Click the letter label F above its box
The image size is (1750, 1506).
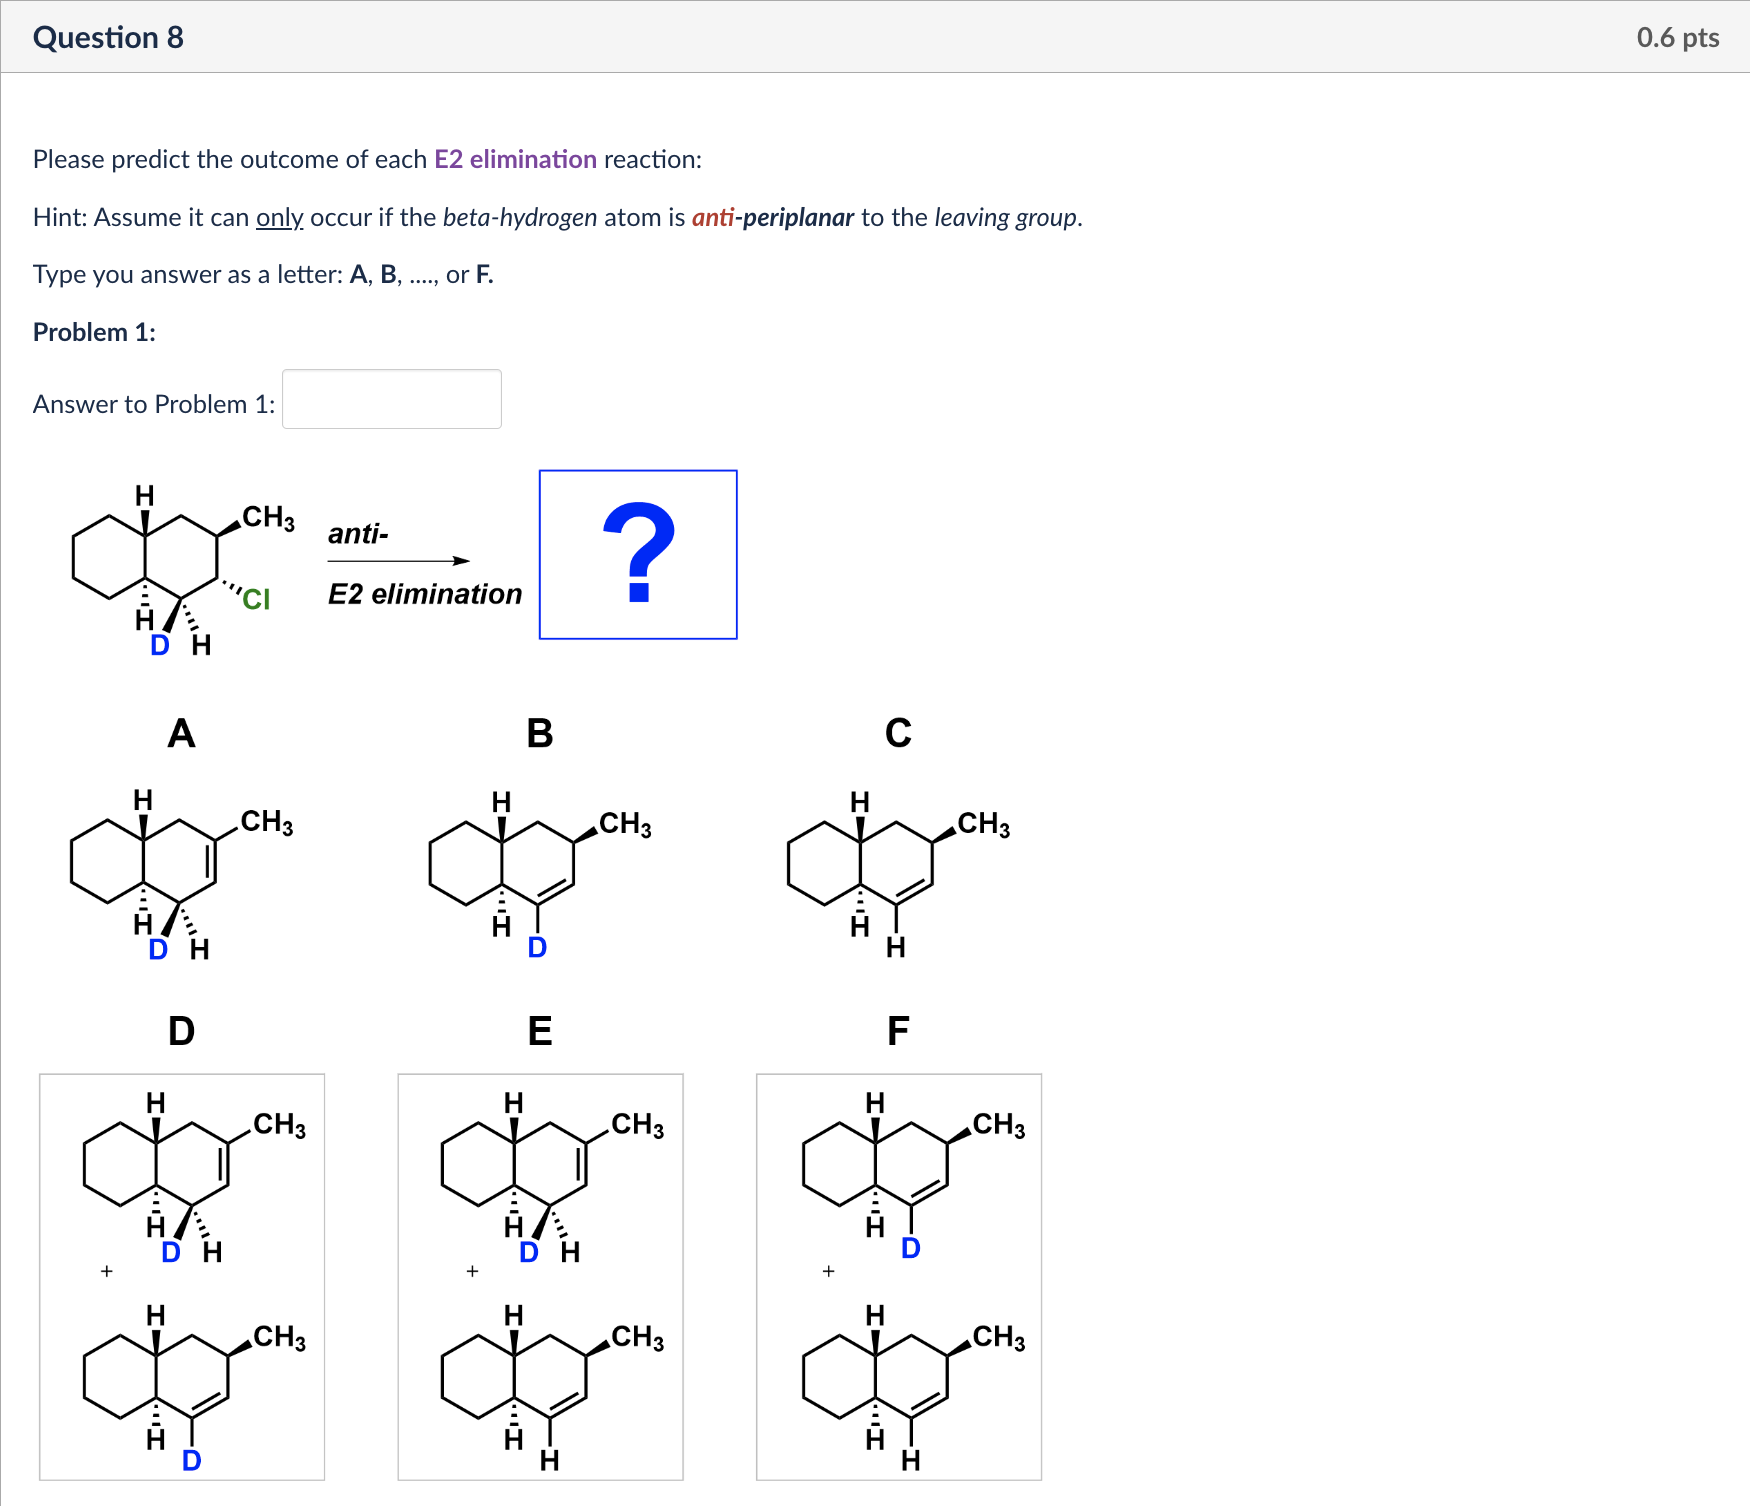pyautogui.click(x=898, y=1032)
